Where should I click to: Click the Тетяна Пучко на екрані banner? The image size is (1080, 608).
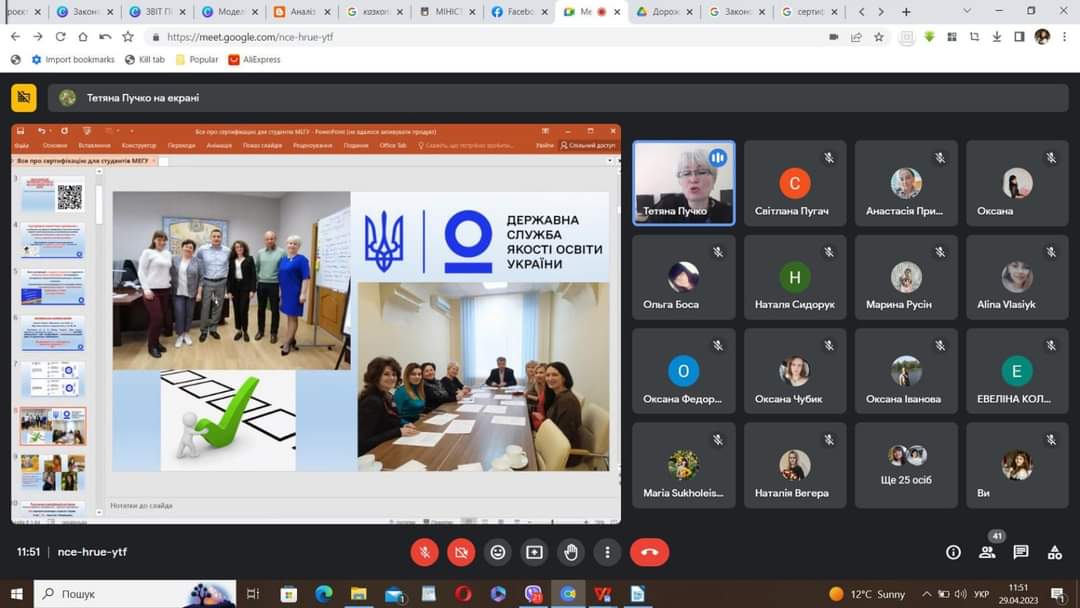pyautogui.click(x=558, y=98)
